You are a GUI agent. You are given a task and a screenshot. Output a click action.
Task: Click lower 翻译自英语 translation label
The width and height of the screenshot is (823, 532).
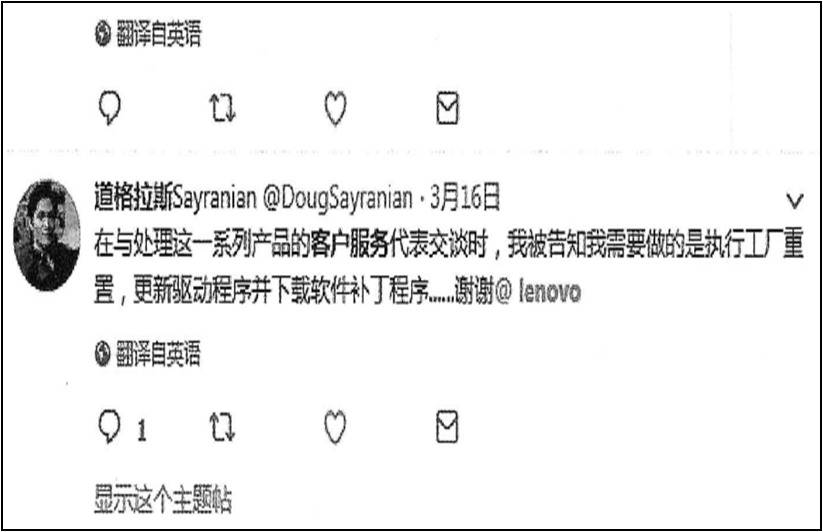[158, 353]
